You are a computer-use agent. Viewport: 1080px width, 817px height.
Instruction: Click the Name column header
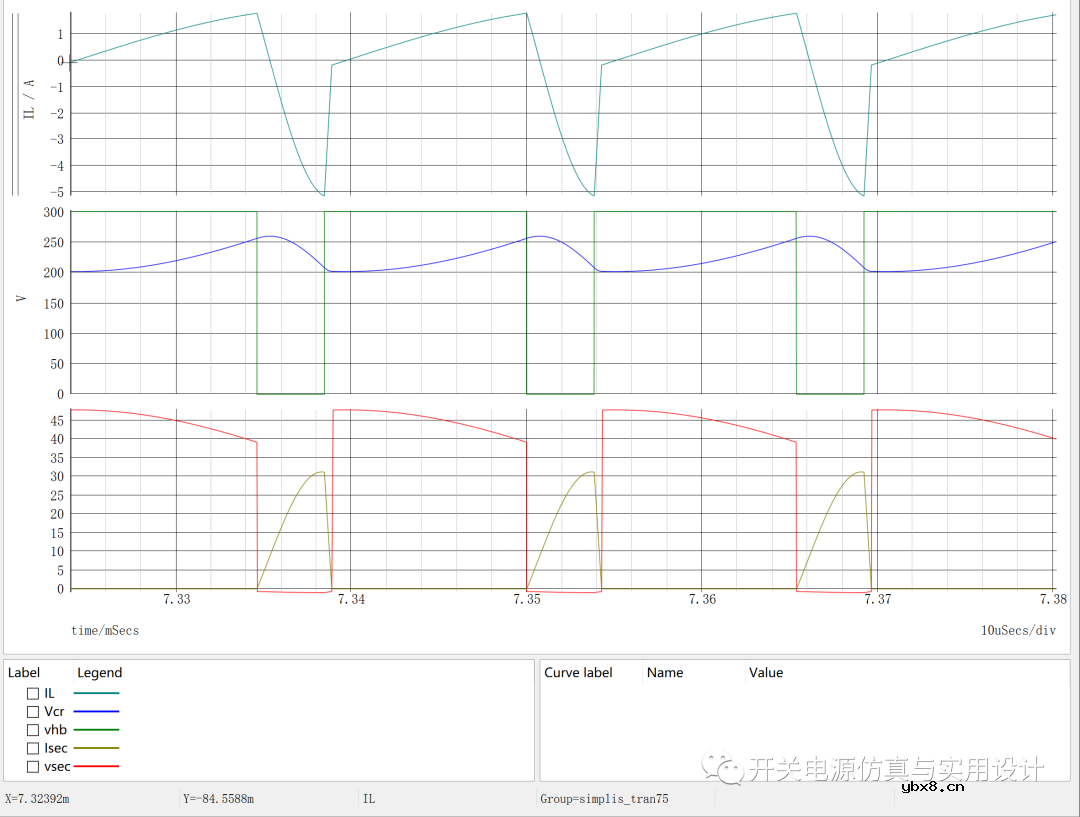click(x=665, y=673)
